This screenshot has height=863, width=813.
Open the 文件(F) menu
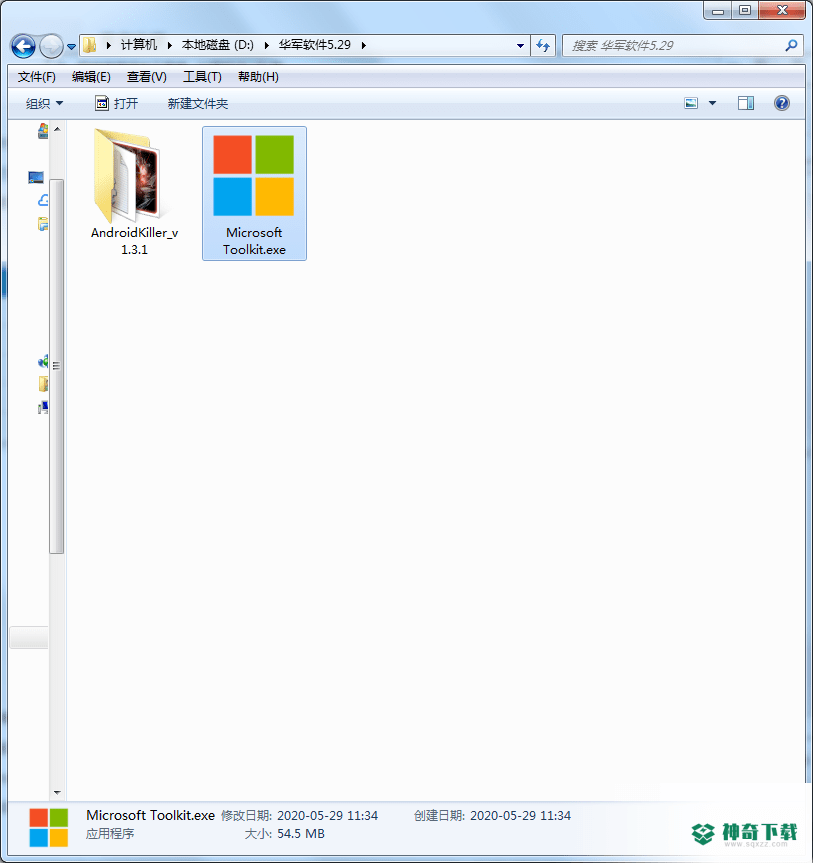click(36, 77)
